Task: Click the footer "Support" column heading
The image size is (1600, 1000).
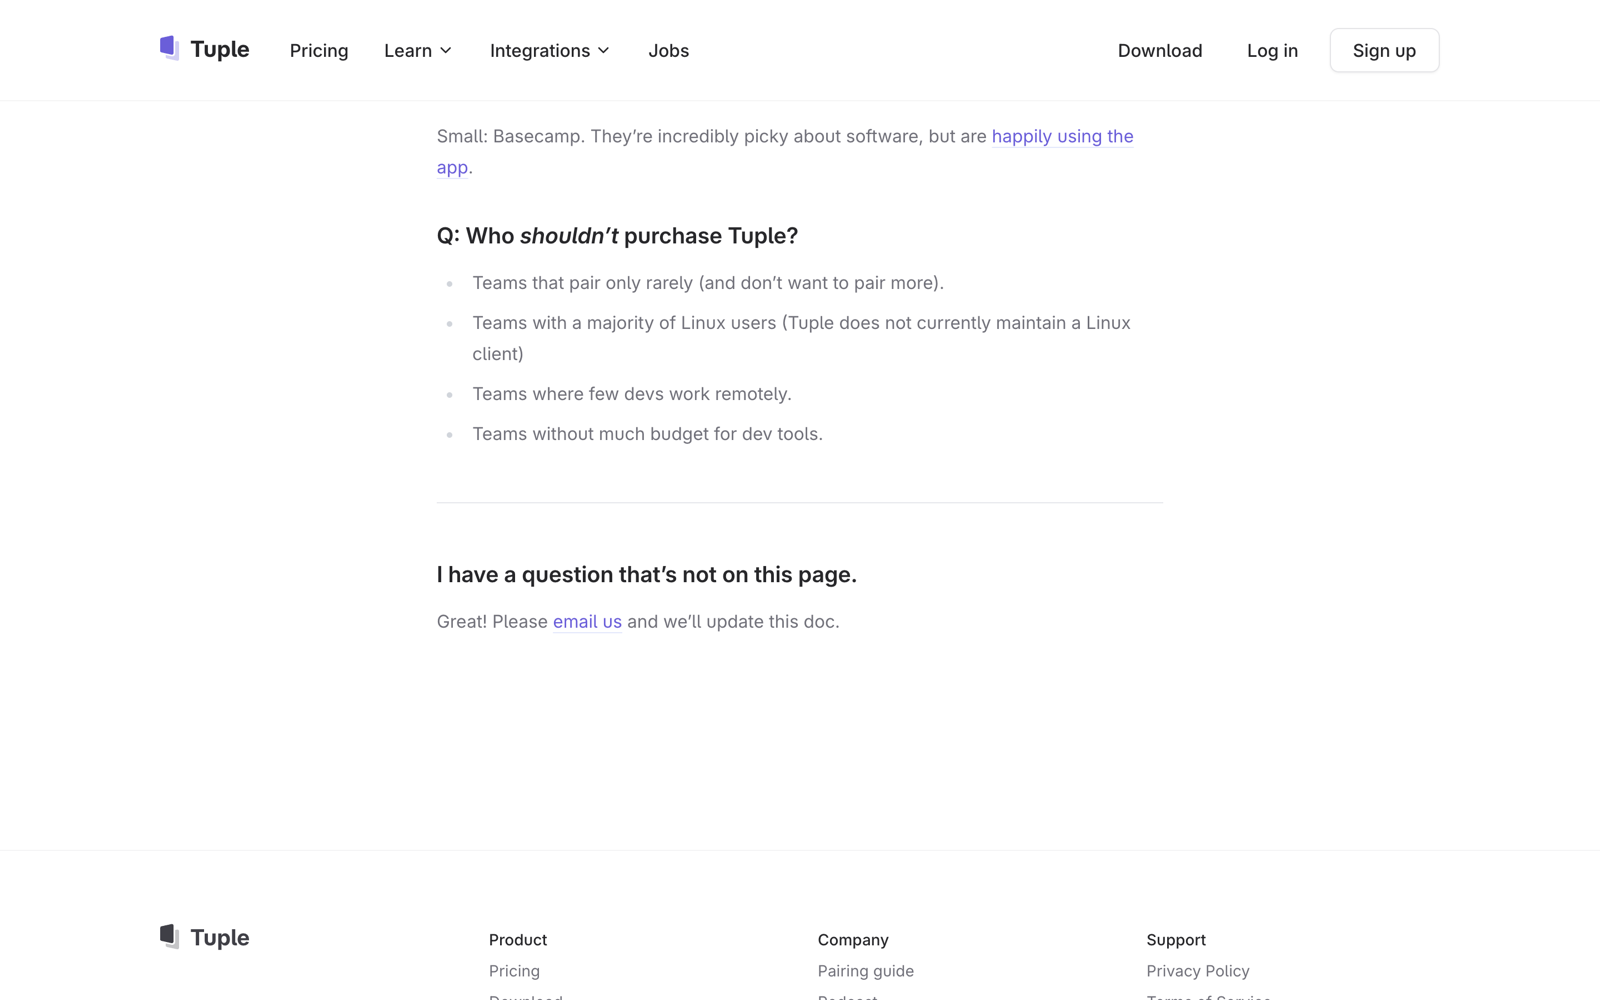Action: pos(1176,940)
